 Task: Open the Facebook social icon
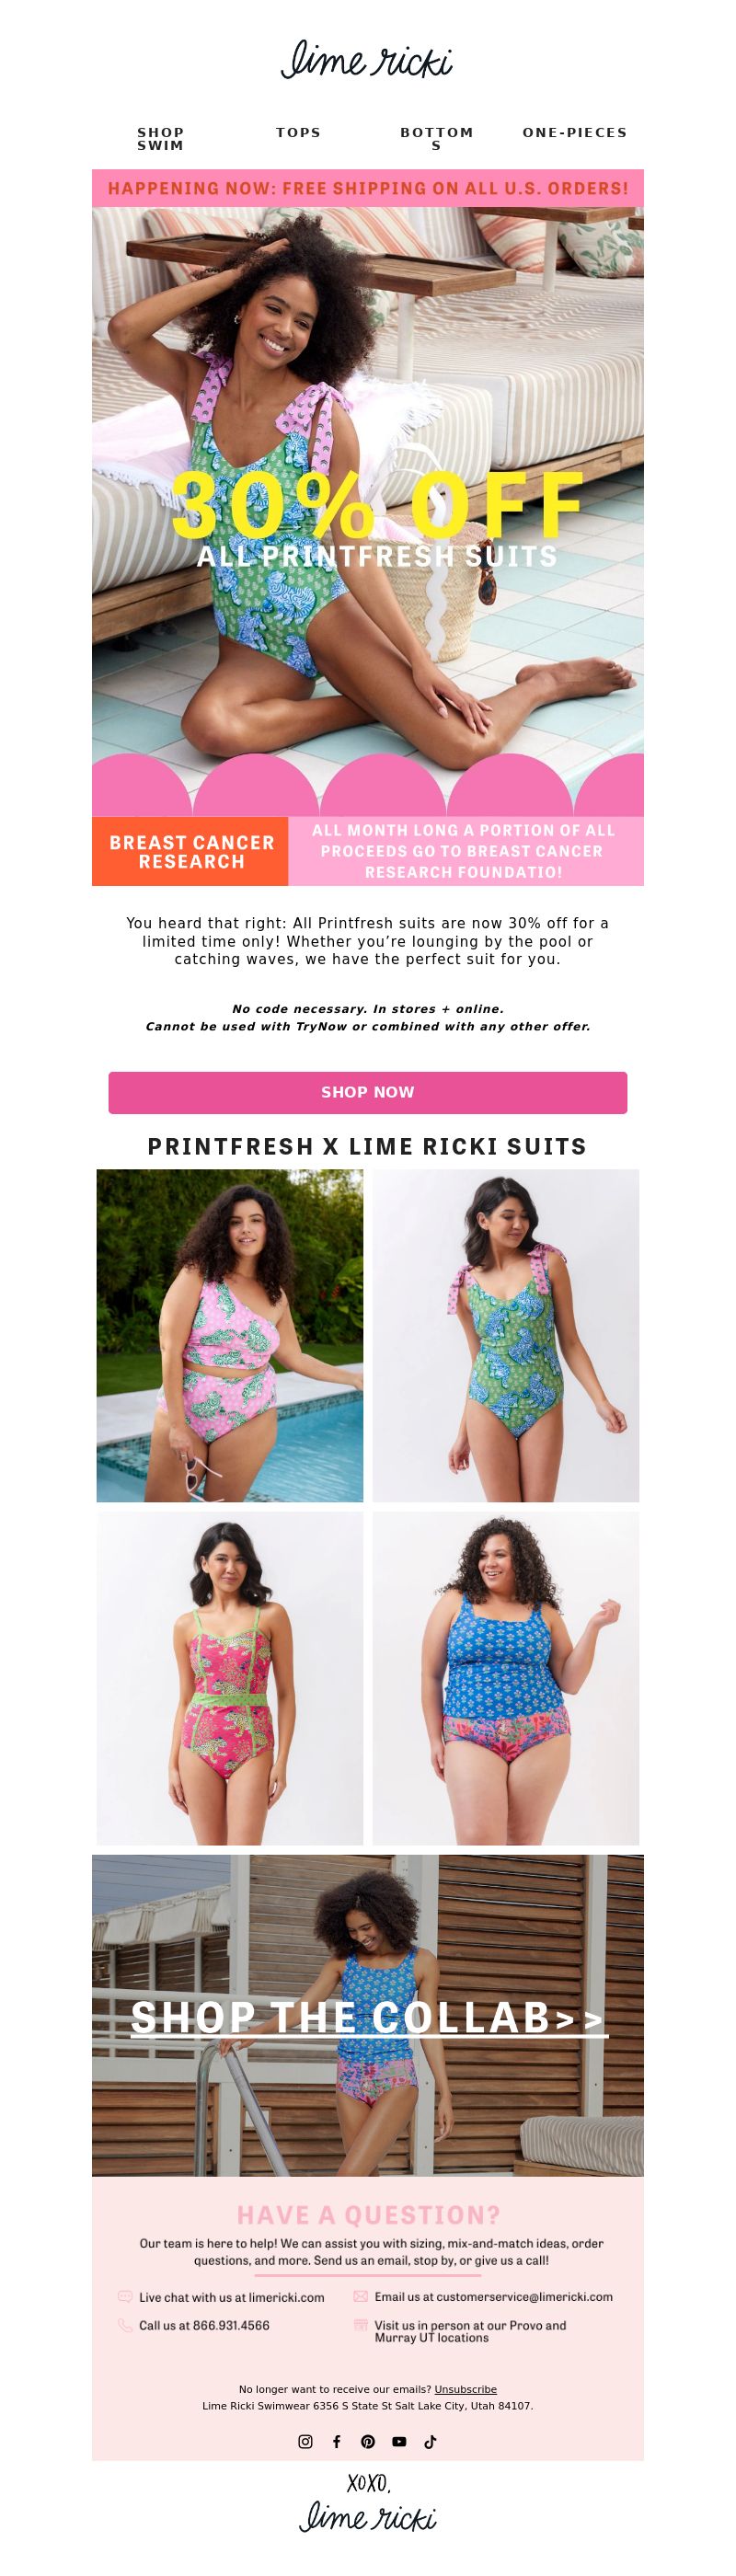[337, 2441]
